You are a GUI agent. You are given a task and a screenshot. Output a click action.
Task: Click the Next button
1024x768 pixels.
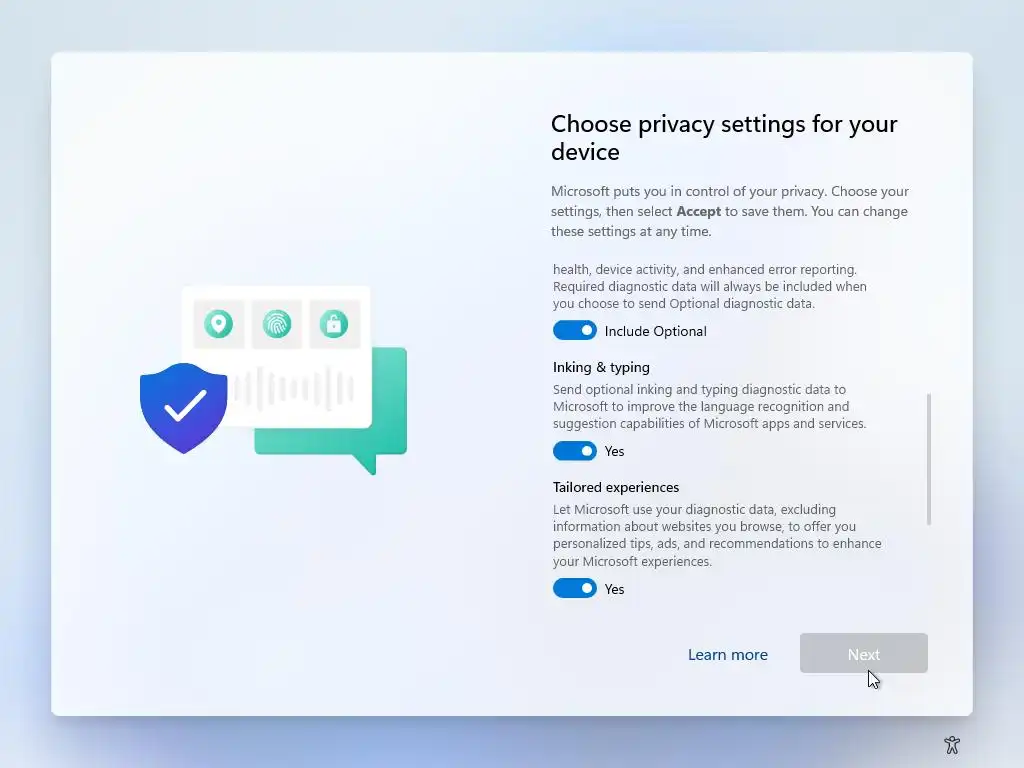click(863, 653)
